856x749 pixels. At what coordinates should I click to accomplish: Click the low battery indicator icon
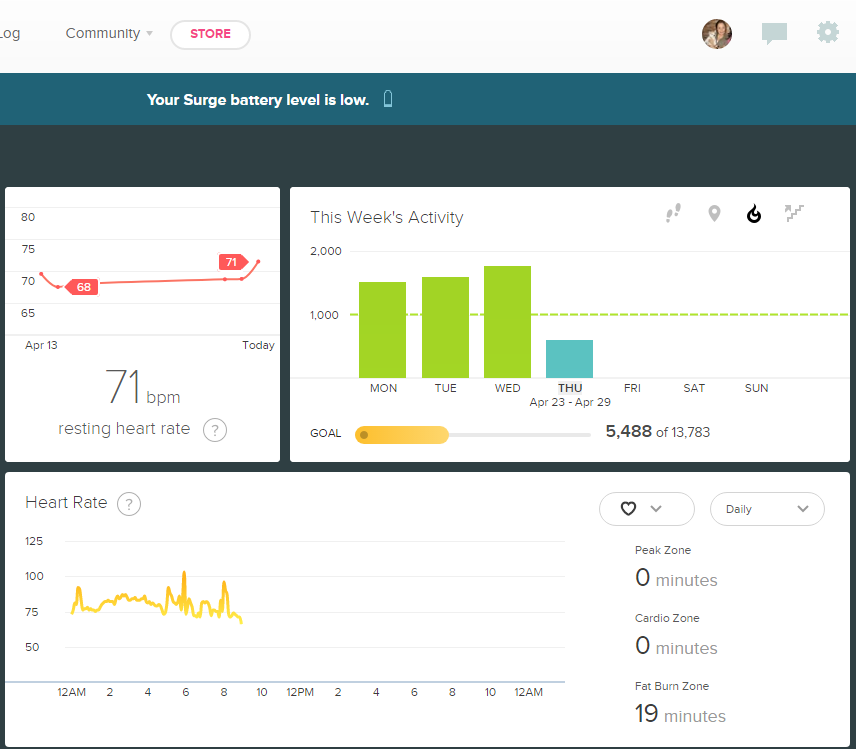click(389, 99)
